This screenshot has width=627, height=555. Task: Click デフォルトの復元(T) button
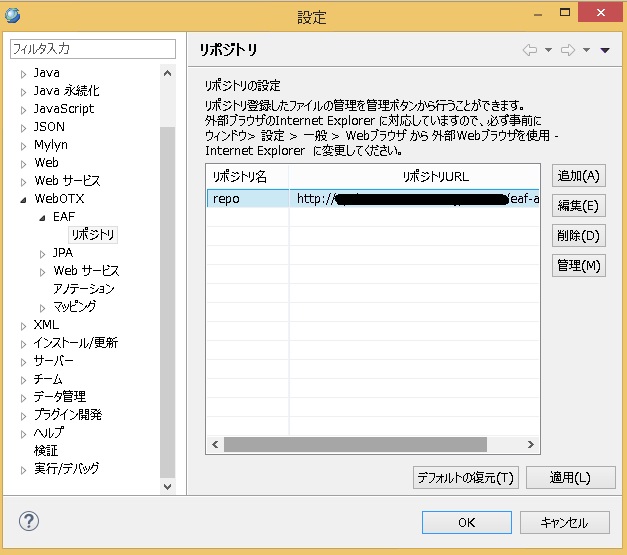point(465,478)
